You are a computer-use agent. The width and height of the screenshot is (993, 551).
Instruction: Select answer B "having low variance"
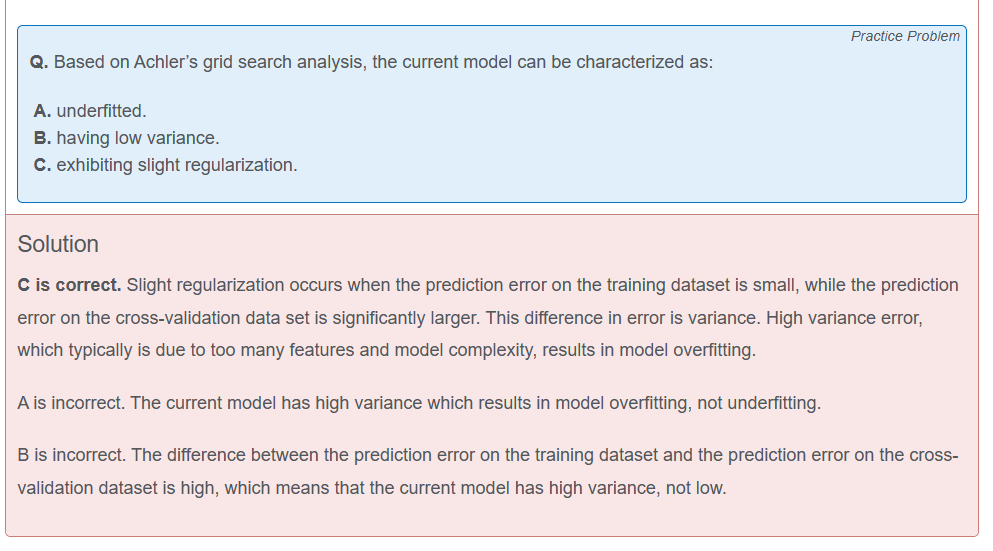pyautogui.click(x=137, y=138)
